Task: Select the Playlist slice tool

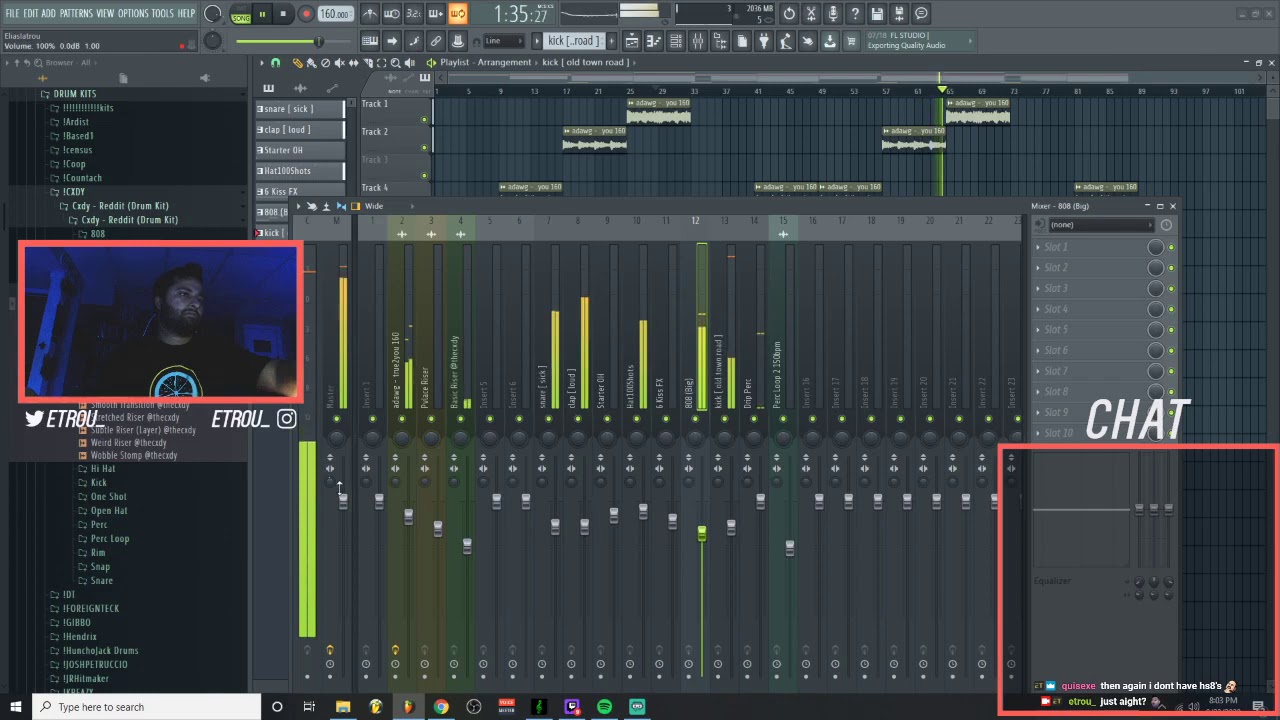Action: [368, 63]
